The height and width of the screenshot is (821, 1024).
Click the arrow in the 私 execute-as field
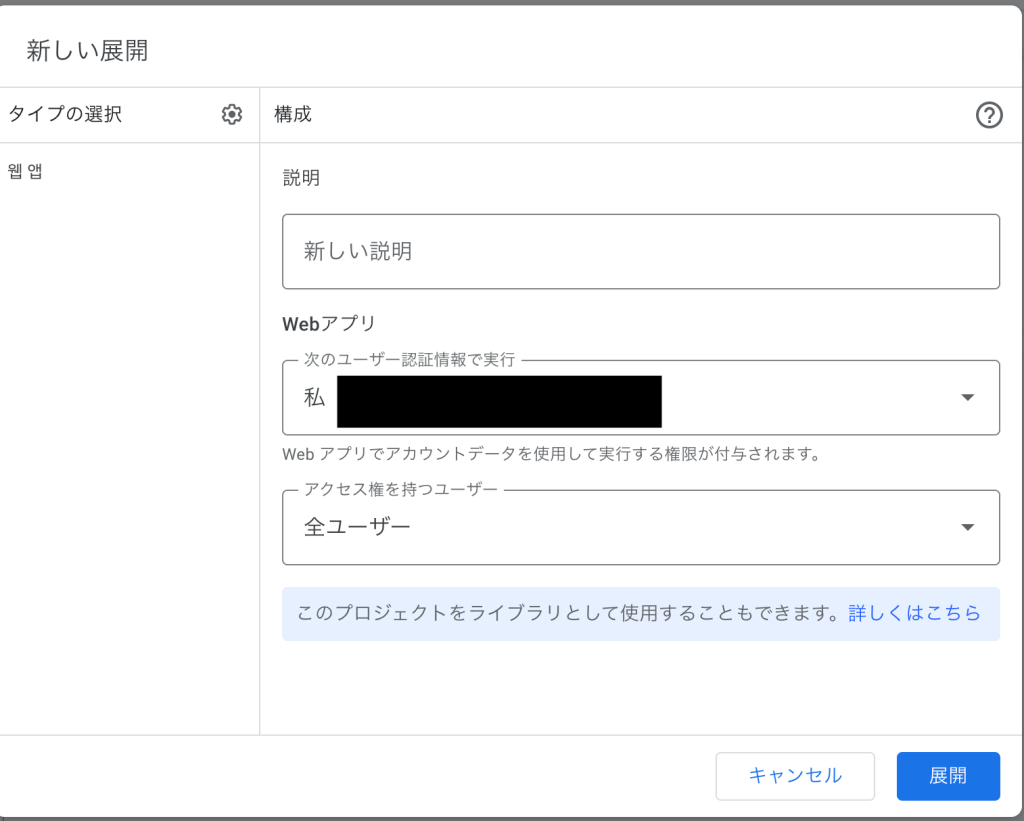(967, 398)
